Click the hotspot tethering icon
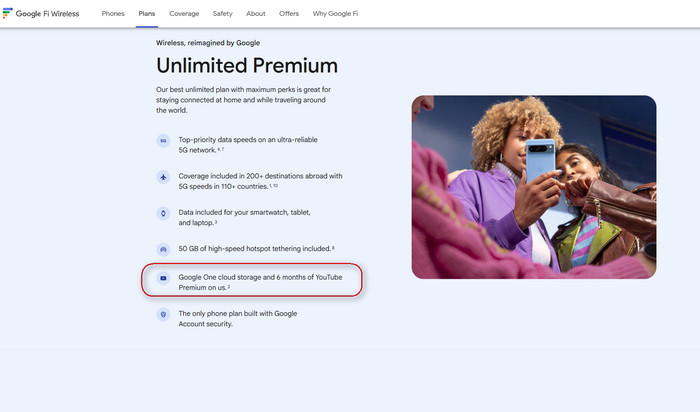The image size is (700, 412). 163,249
